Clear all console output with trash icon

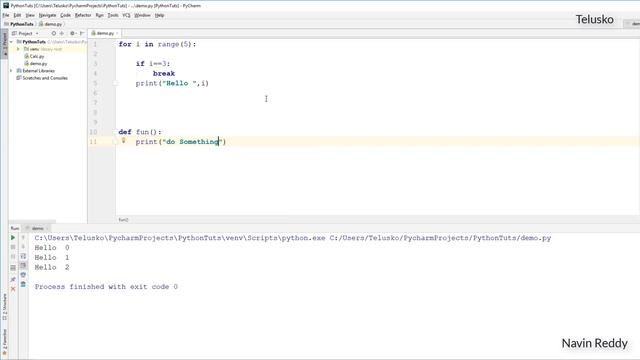point(23,284)
